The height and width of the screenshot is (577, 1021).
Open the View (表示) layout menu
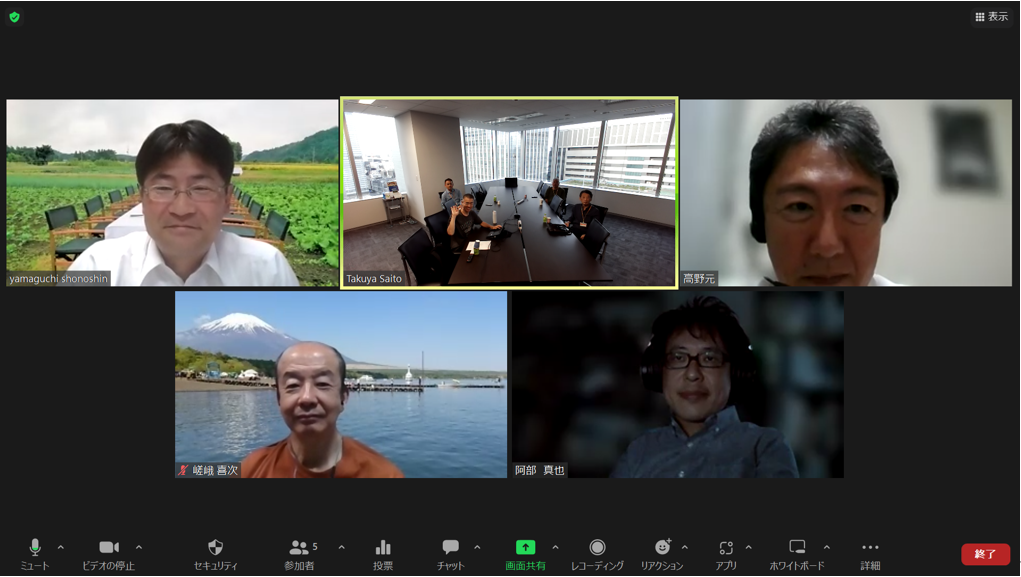pos(991,17)
